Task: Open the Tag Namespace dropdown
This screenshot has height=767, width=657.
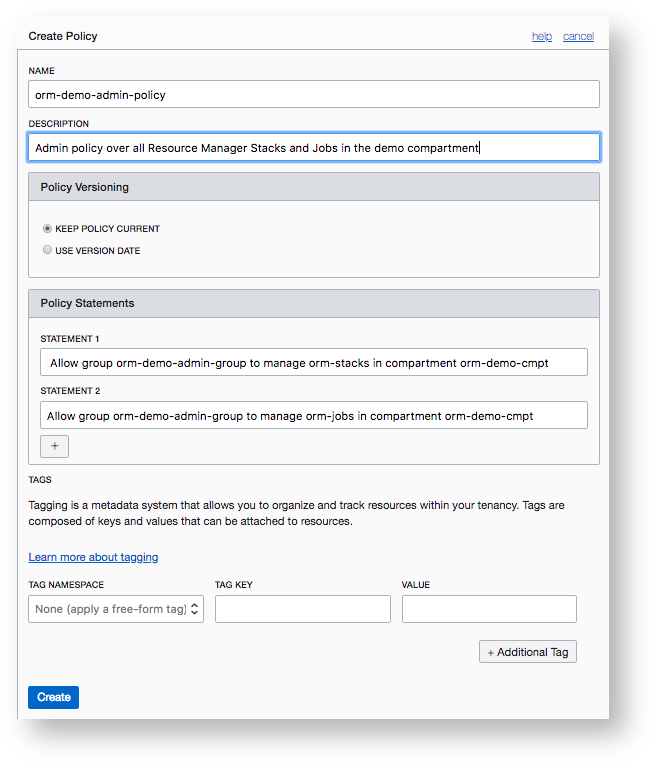Action: [x=116, y=609]
